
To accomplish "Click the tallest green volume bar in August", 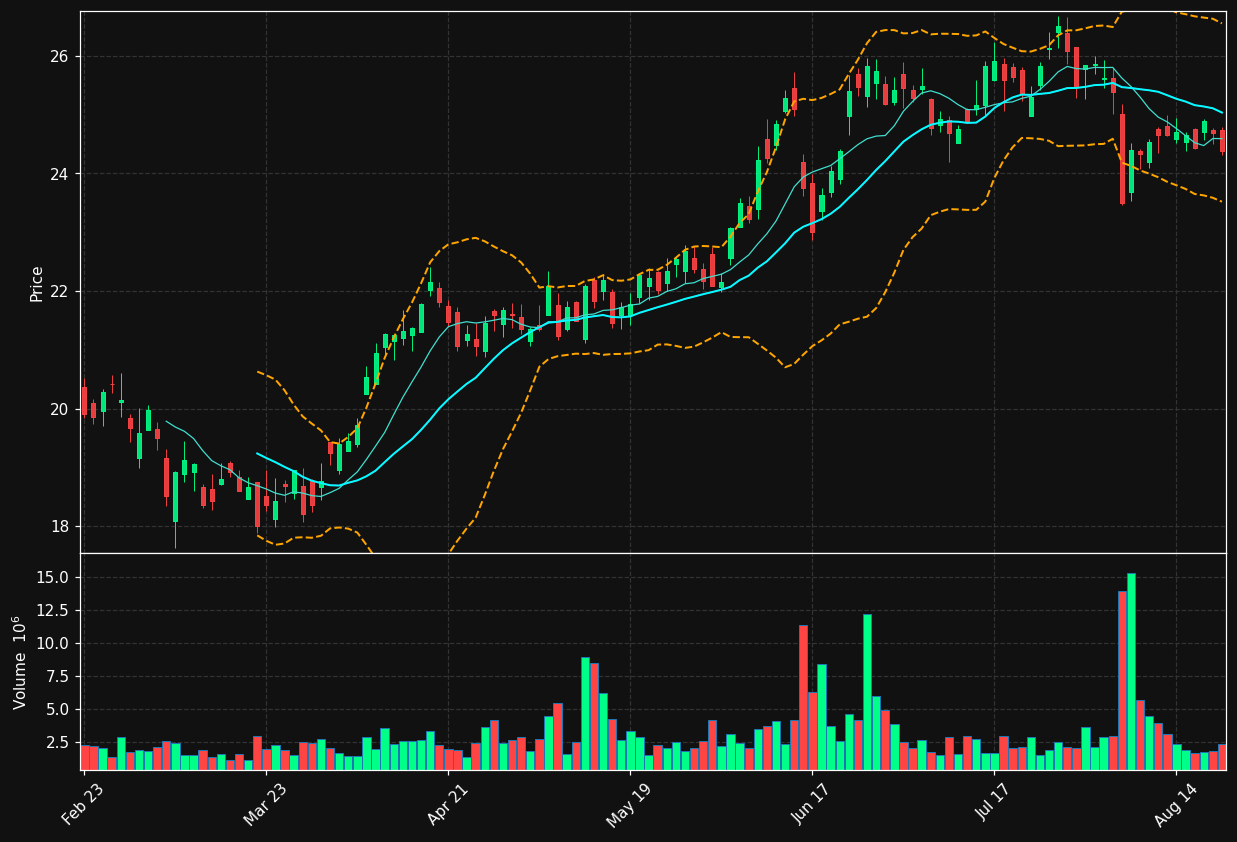I will click(x=1131, y=671).
